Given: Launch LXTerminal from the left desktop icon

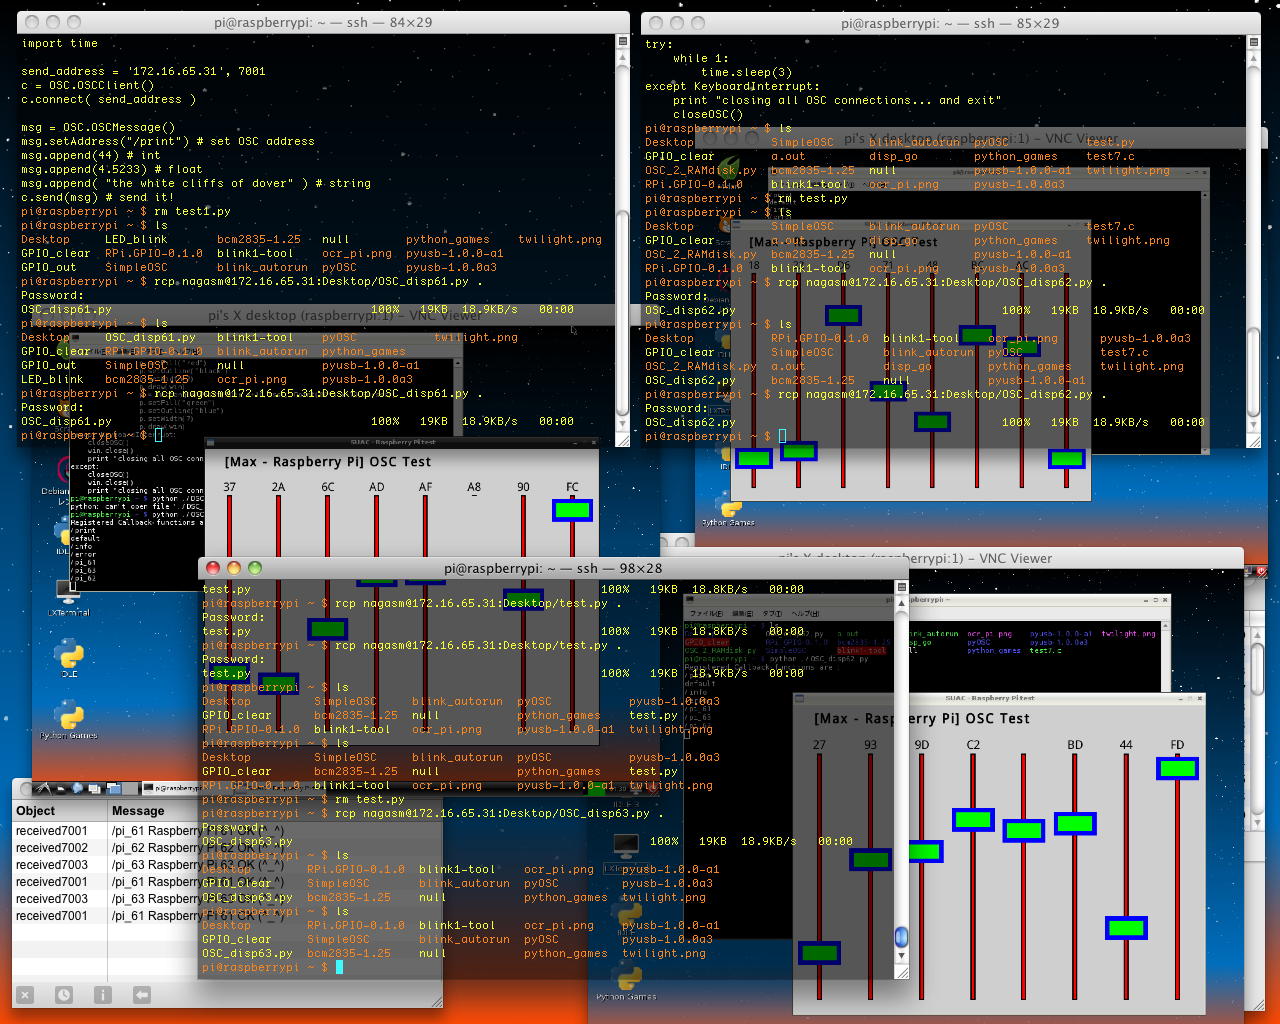Looking at the screenshot, I should (68, 595).
